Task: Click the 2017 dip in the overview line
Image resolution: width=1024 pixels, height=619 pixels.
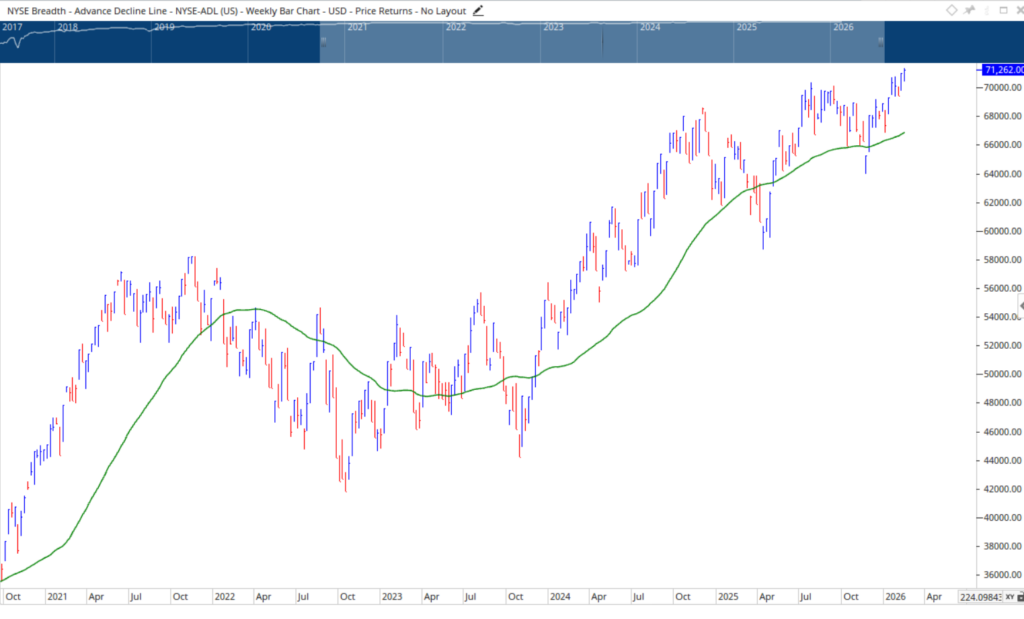Action: pyautogui.click(x=15, y=44)
